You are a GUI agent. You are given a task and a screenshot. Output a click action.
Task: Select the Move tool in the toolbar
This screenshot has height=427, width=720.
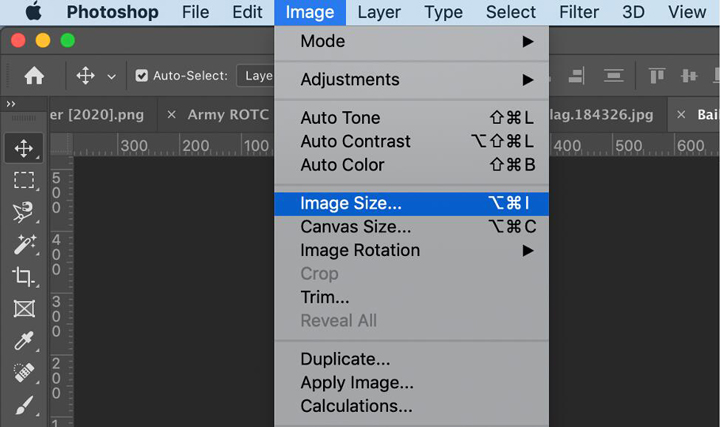pyautogui.click(x=23, y=149)
